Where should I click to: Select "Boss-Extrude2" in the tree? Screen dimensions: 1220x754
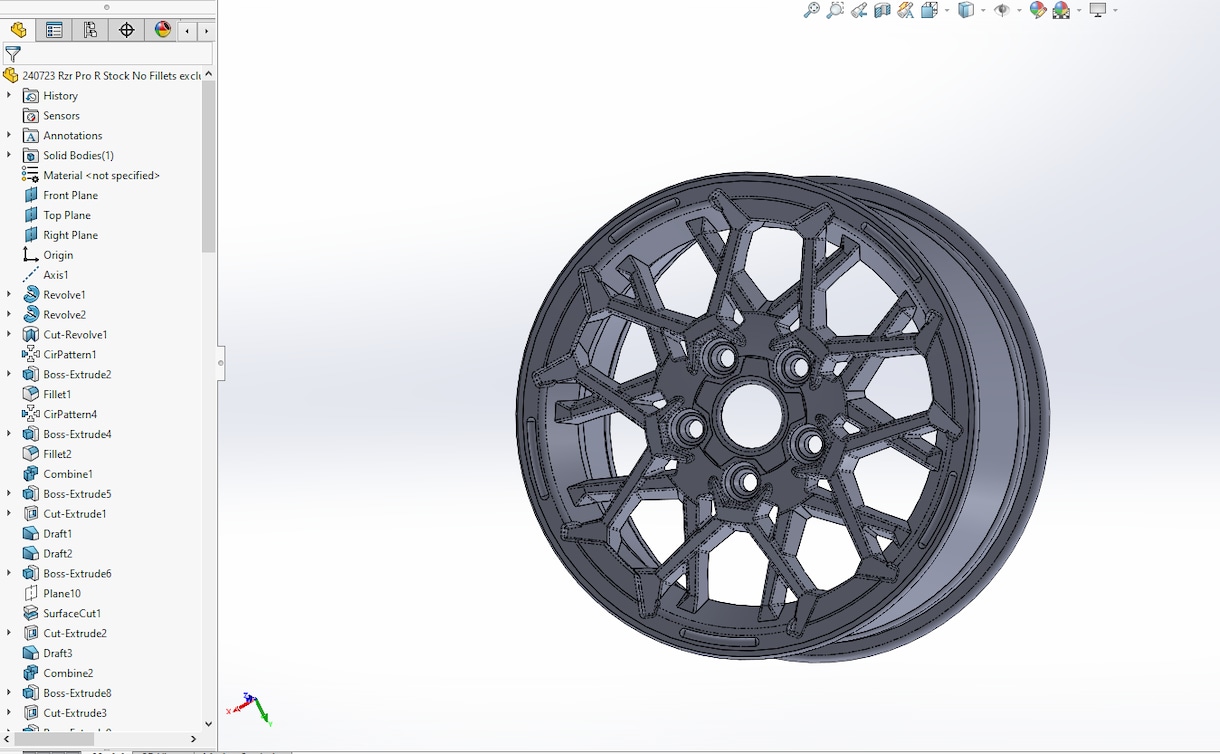point(77,374)
